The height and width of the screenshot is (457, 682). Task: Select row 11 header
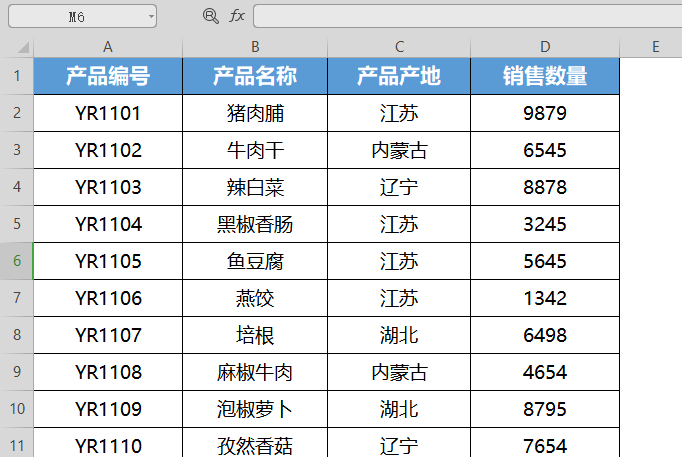17,443
